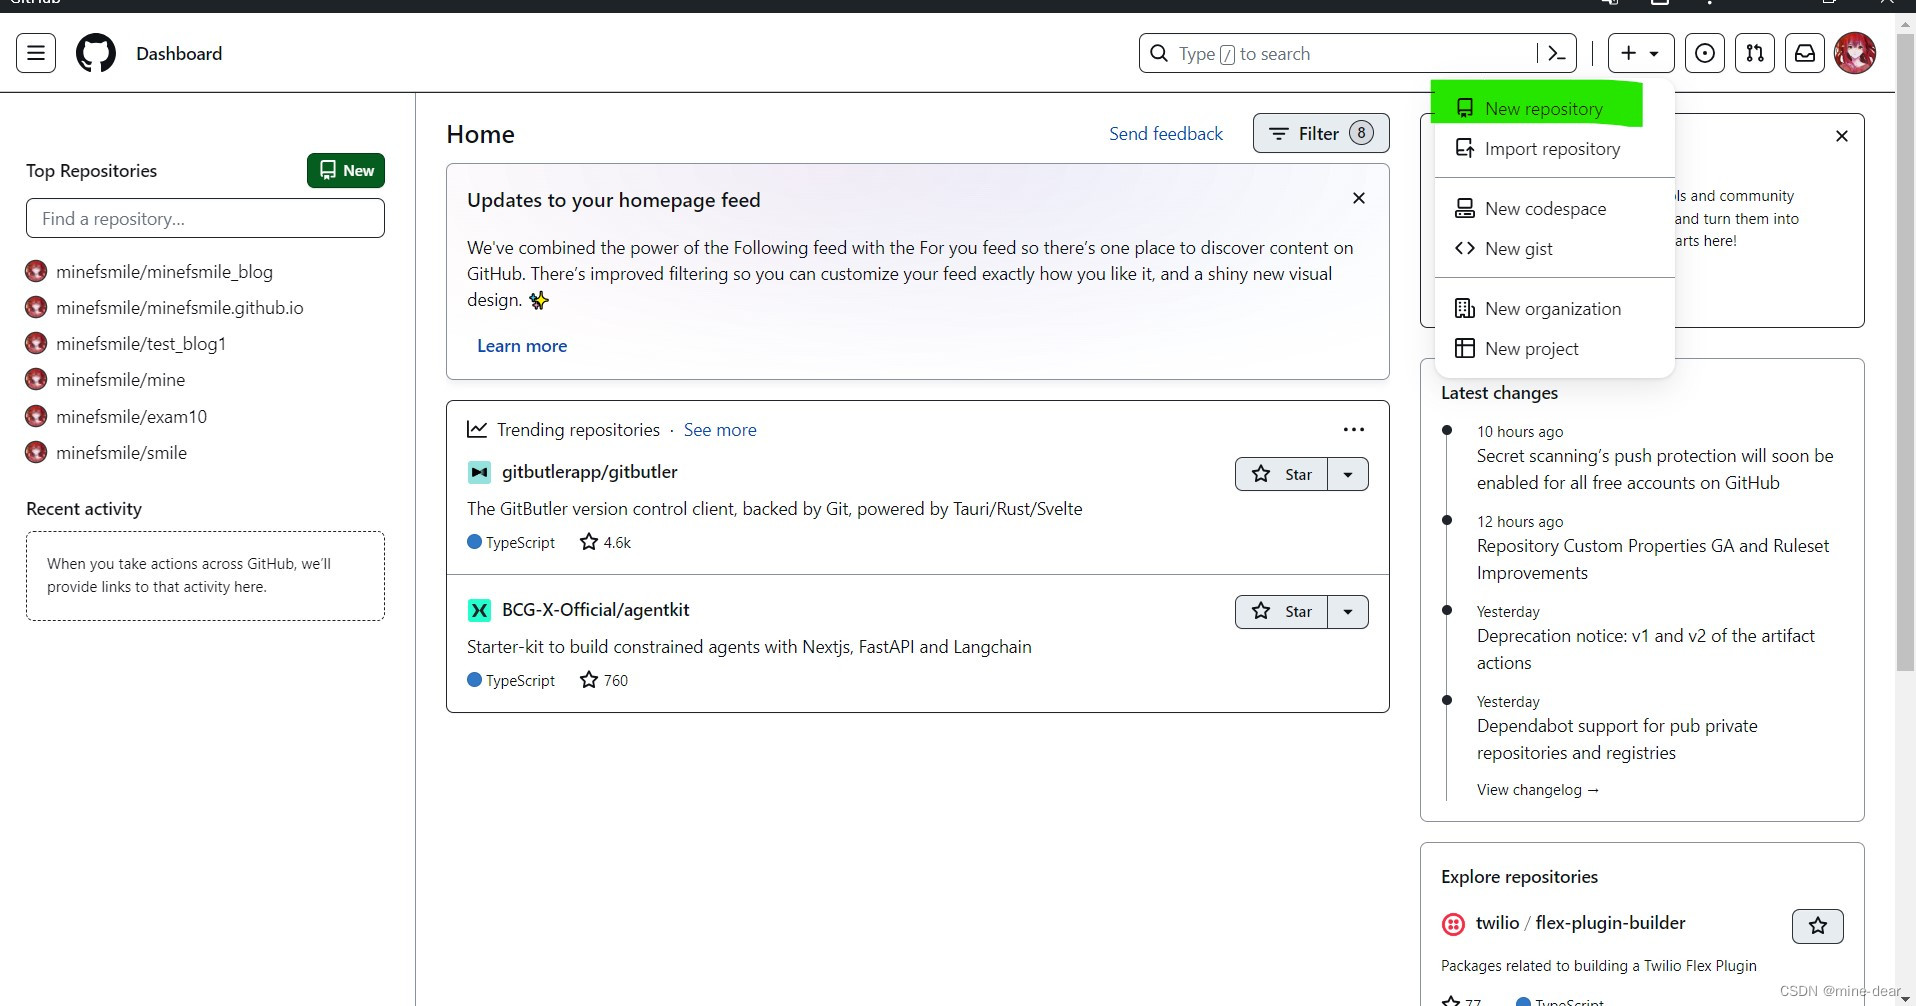Click the trending graph icon
The height and width of the screenshot is (1006, 1916).
[x=477, y=429]
